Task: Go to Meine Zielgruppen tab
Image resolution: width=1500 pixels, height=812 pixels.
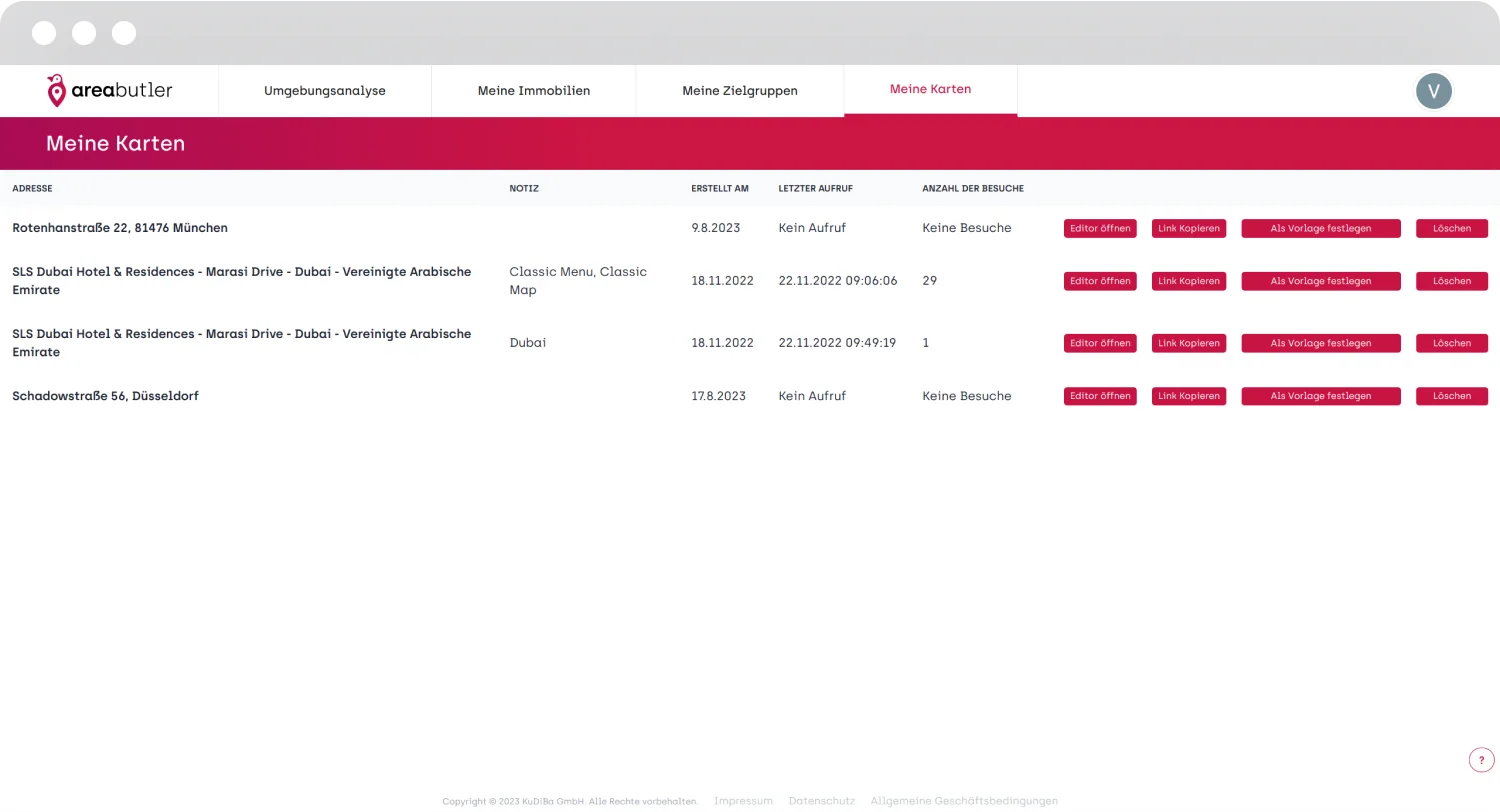Action: (740, 91)
